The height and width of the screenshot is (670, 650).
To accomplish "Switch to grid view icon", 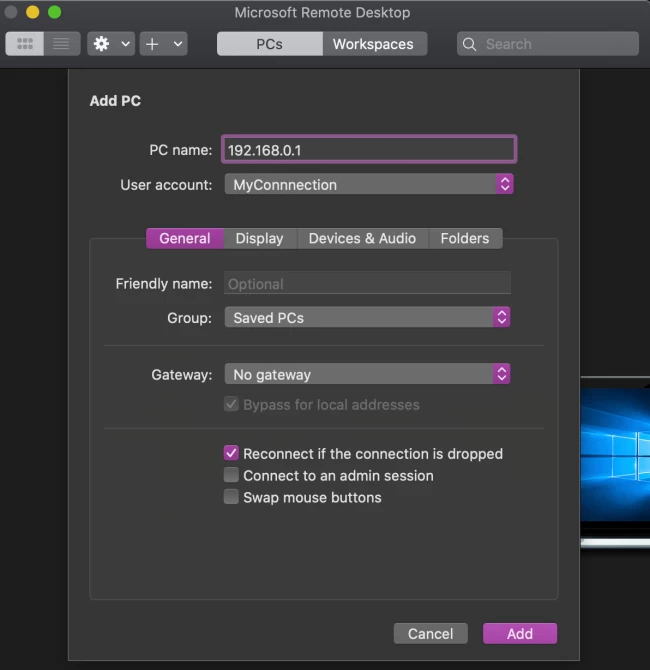I will click(24, 44).
